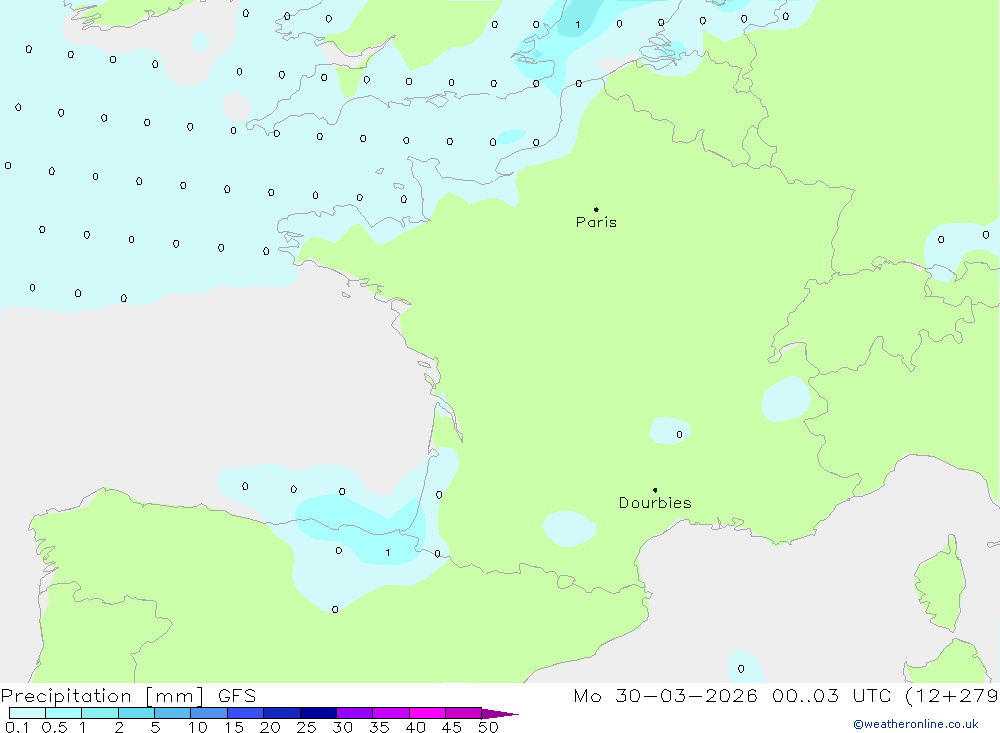
Task: Open the weatheronline.co.uk copyright link
Action: point(916,724)
